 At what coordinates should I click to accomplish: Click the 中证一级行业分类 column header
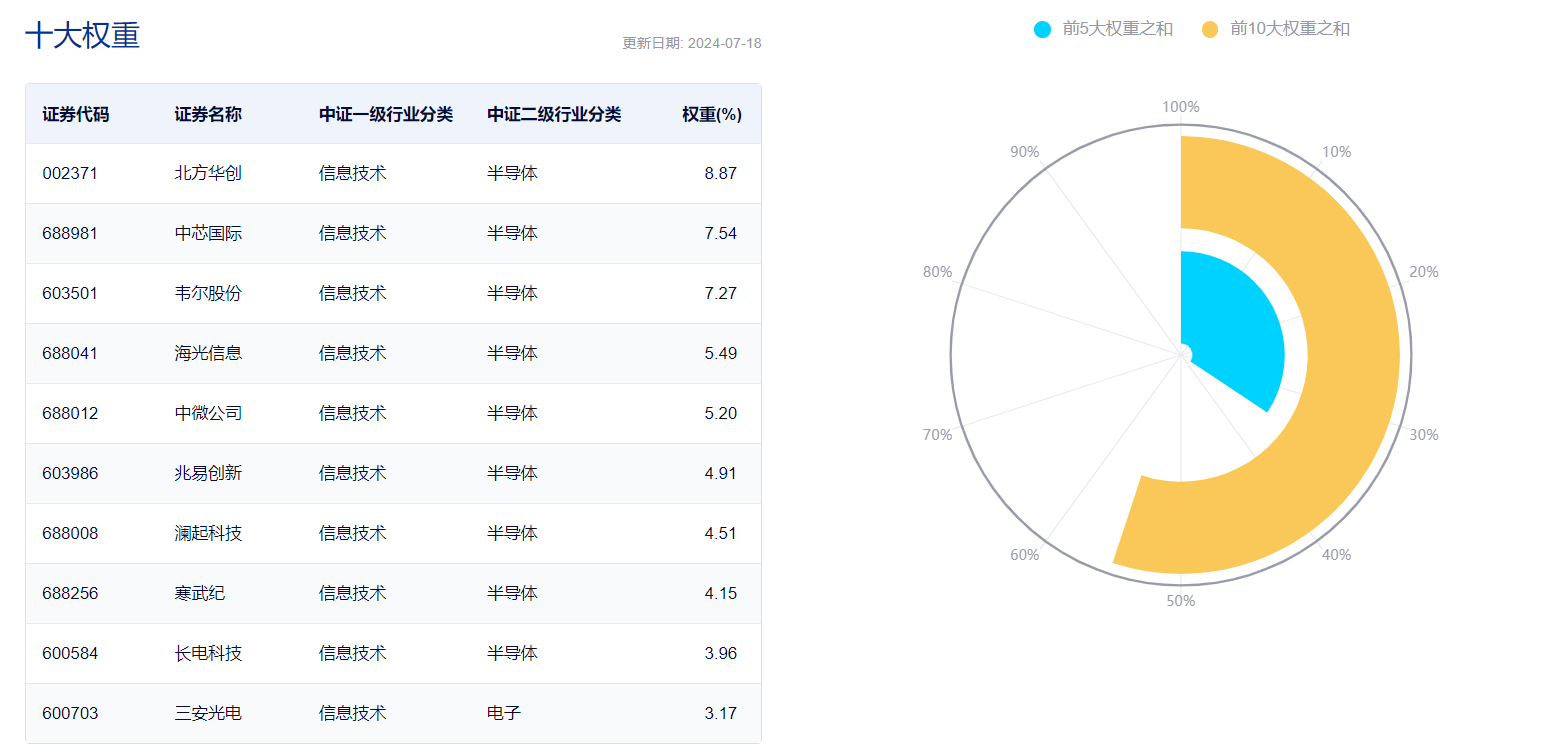[386, 114]
